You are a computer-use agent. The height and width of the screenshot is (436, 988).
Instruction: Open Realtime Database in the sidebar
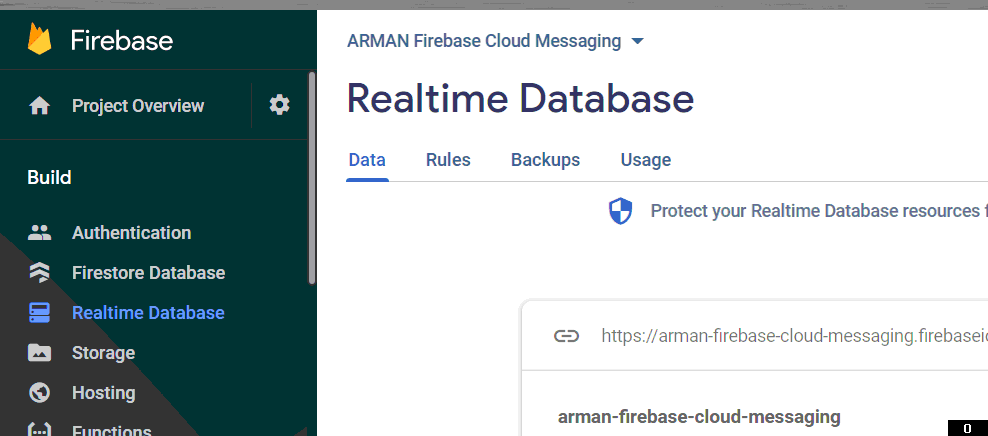(x=148, y=313)
